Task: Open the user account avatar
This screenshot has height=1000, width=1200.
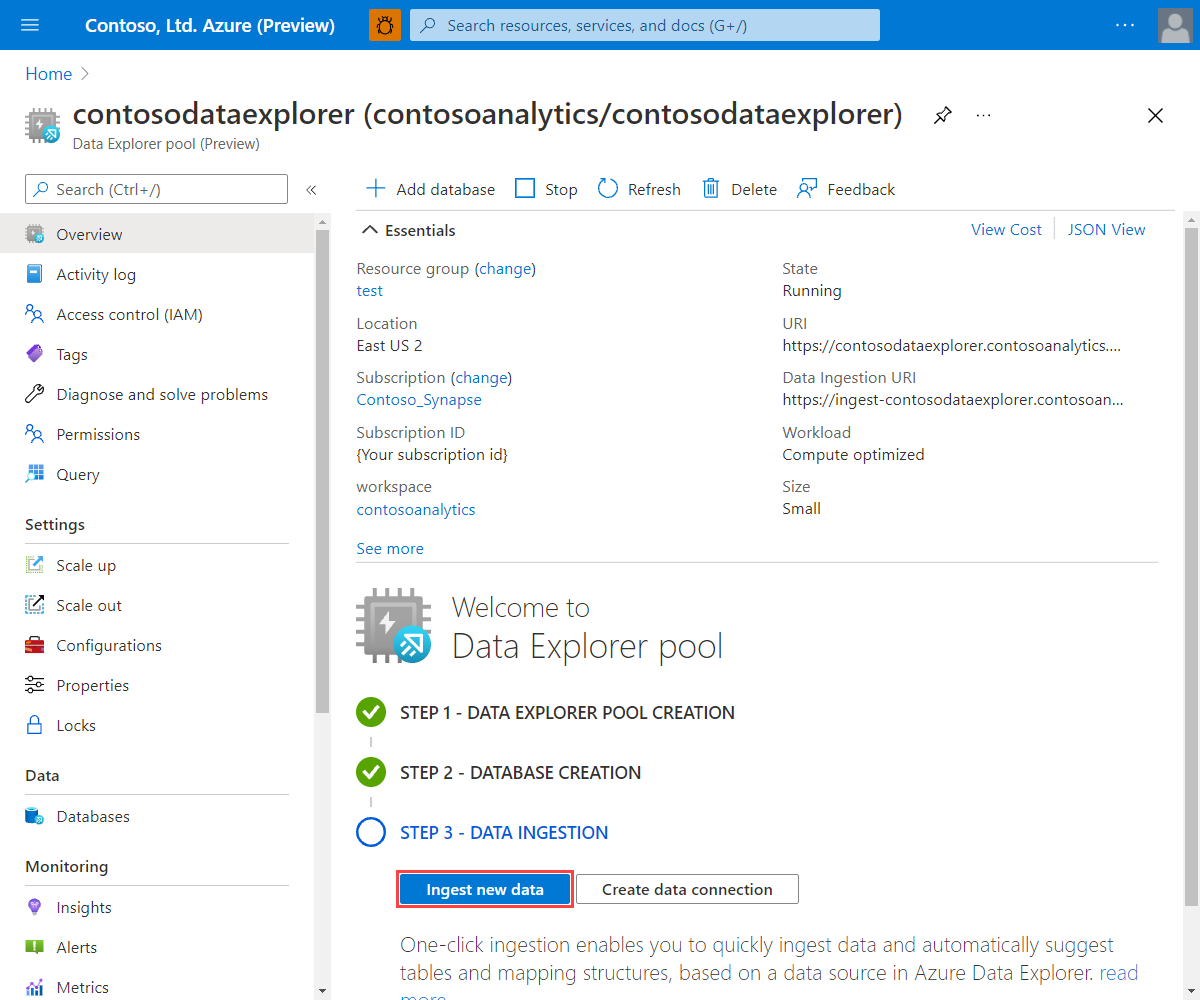Action: point(1175,25)
